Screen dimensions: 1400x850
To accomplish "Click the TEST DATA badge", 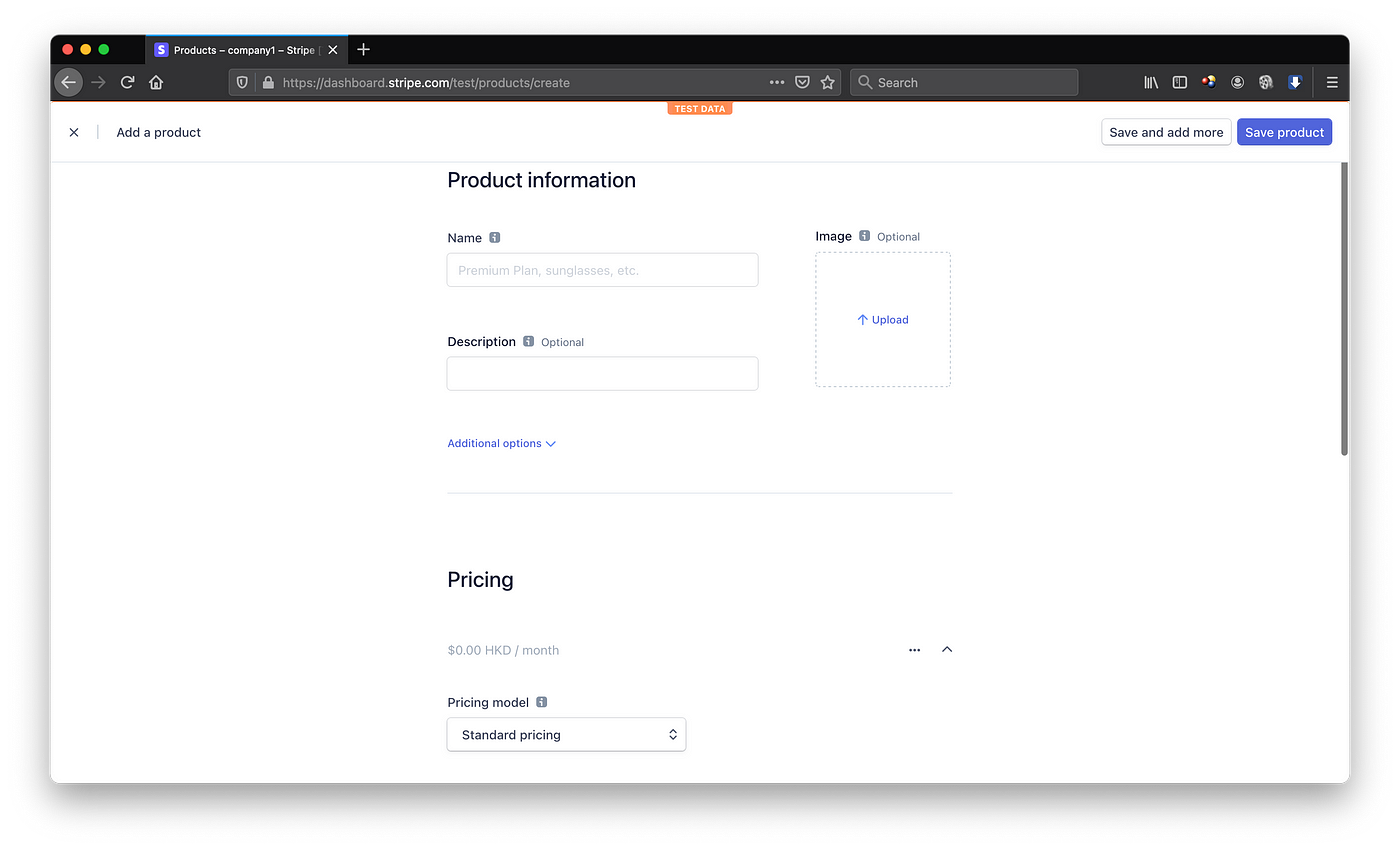I will 700,108.
